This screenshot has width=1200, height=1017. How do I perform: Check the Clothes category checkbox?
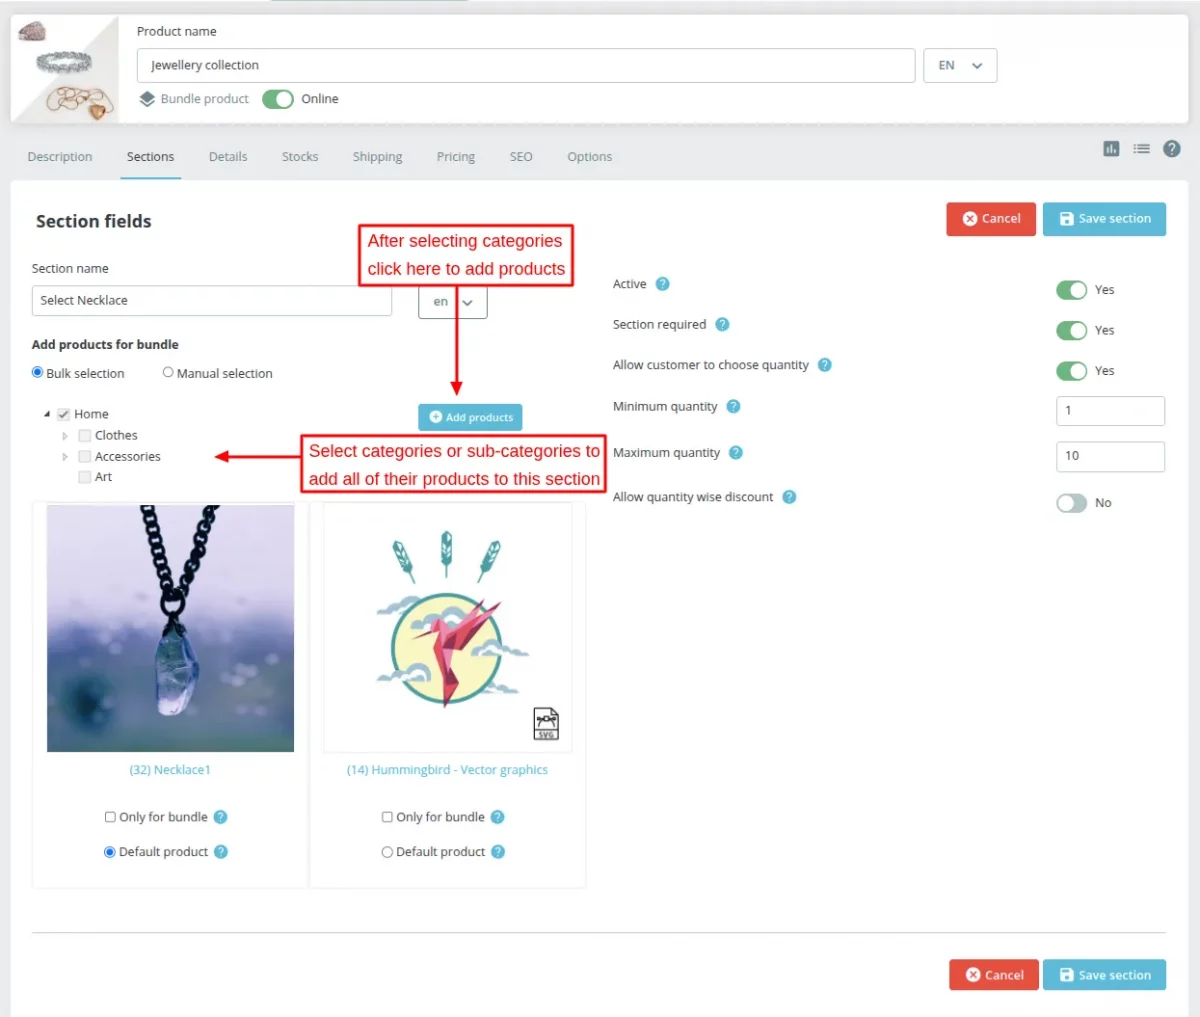tap(85, 435)
